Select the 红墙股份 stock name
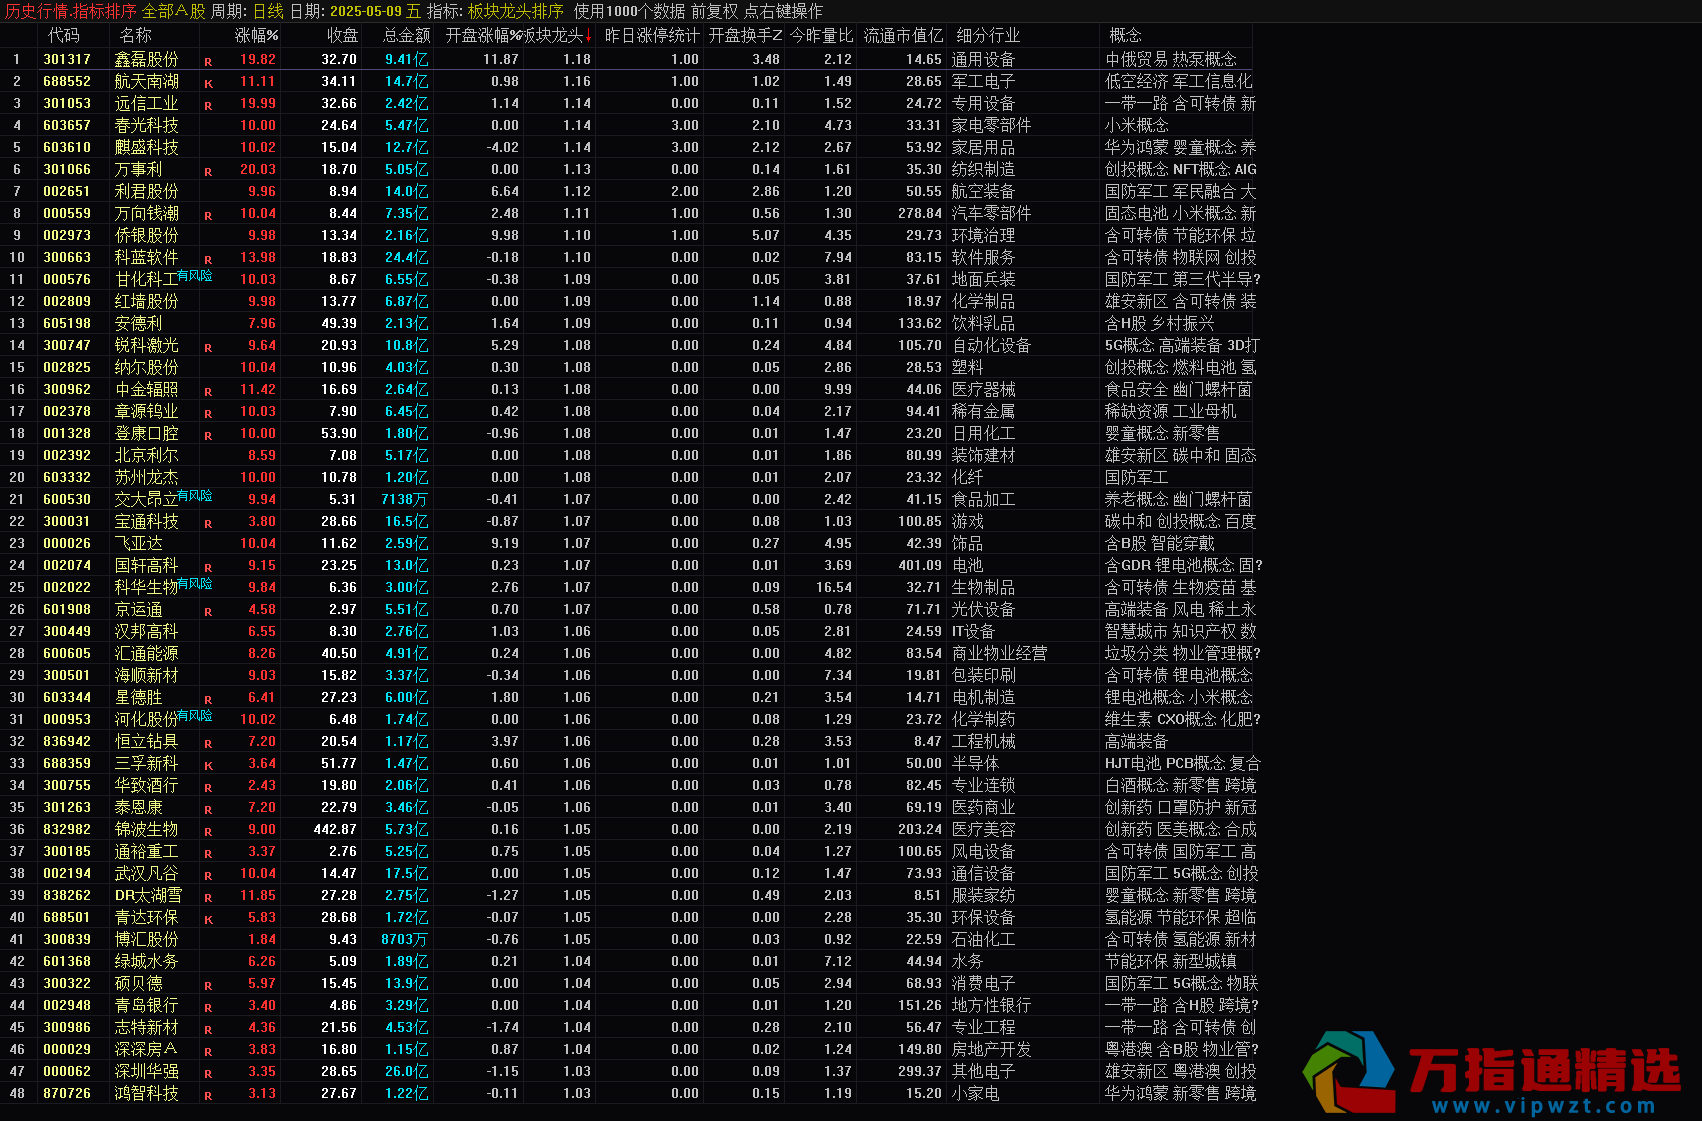This screenshot has height=1121, width=1702. [x=146, y=301]
